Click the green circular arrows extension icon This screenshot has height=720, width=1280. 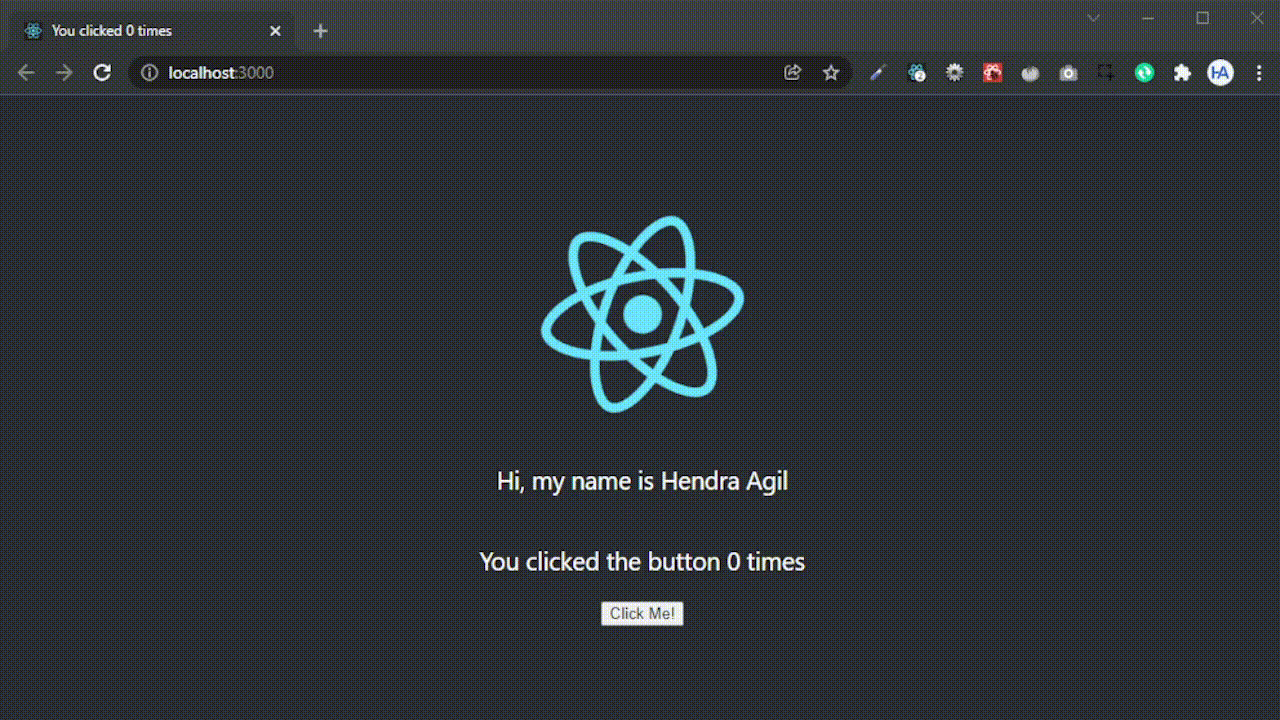tap(1144, 73)
